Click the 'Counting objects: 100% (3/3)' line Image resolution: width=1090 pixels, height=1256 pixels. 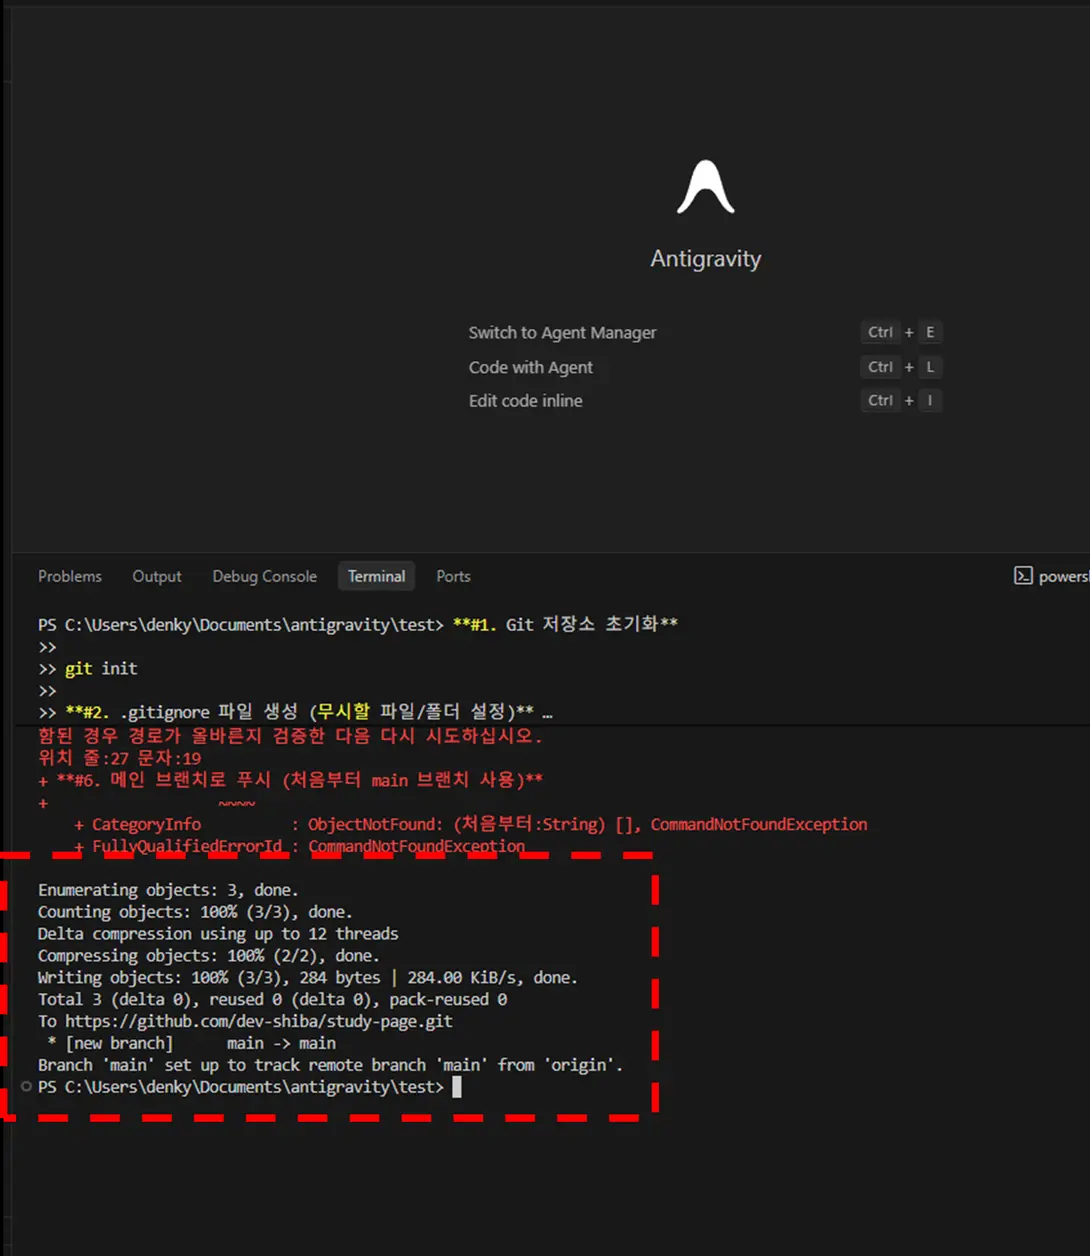194,912
